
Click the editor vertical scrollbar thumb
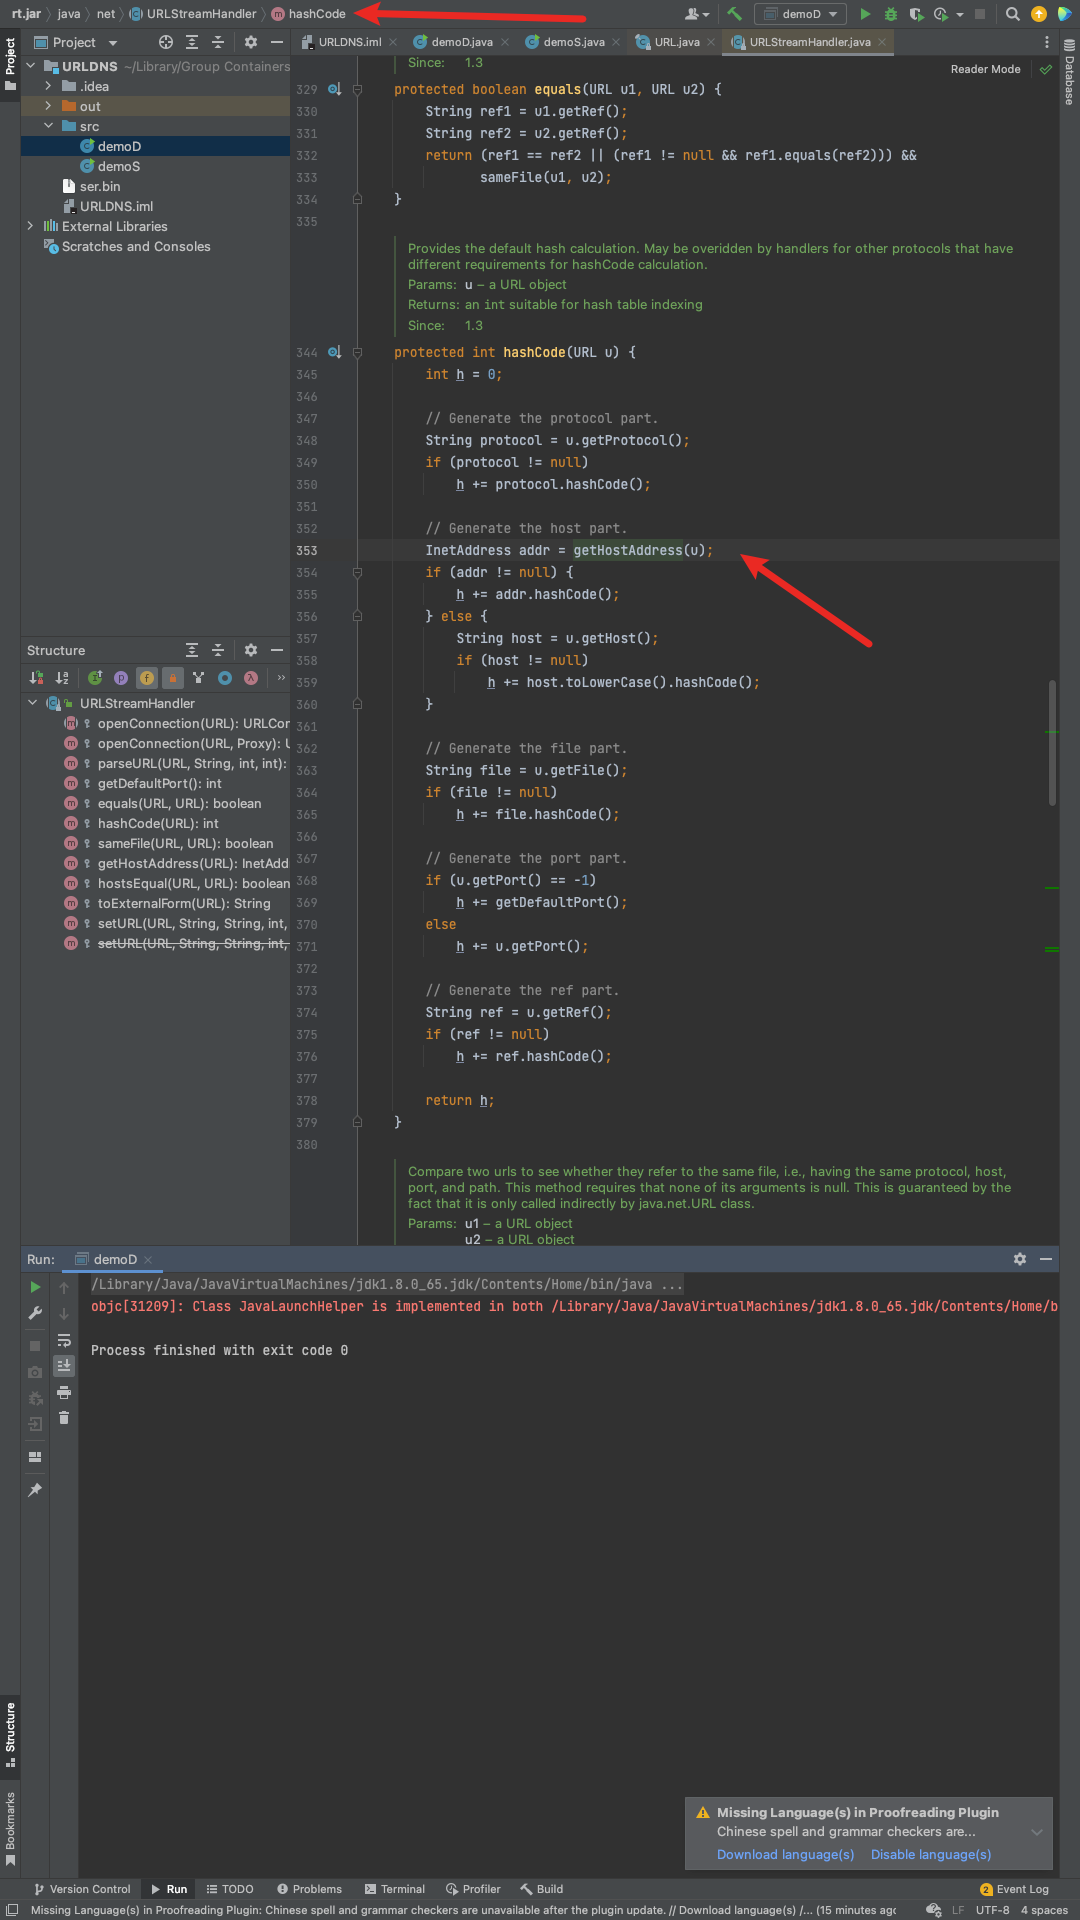click(x=1052, y=742)
